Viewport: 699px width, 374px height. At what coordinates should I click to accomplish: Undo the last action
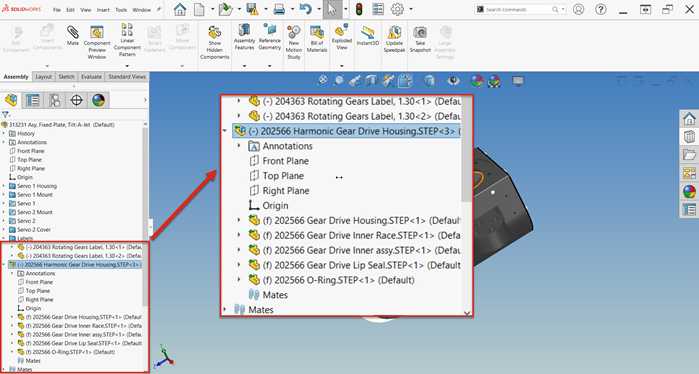tap(306, 9)
